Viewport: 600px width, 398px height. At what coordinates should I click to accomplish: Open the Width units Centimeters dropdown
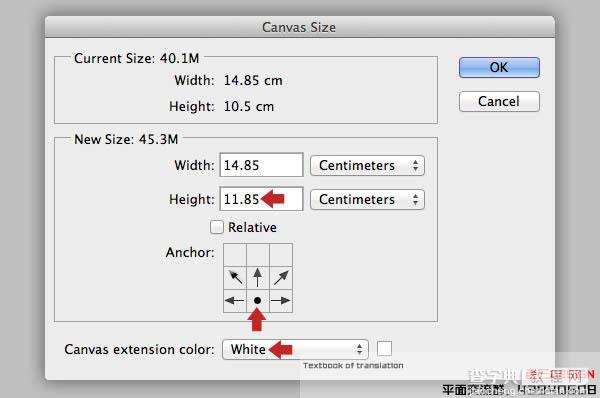367,165
